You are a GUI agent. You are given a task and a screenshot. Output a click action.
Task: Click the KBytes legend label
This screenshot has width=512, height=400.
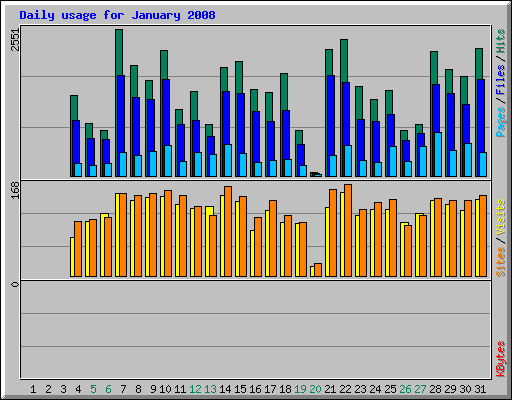[500, 359]
